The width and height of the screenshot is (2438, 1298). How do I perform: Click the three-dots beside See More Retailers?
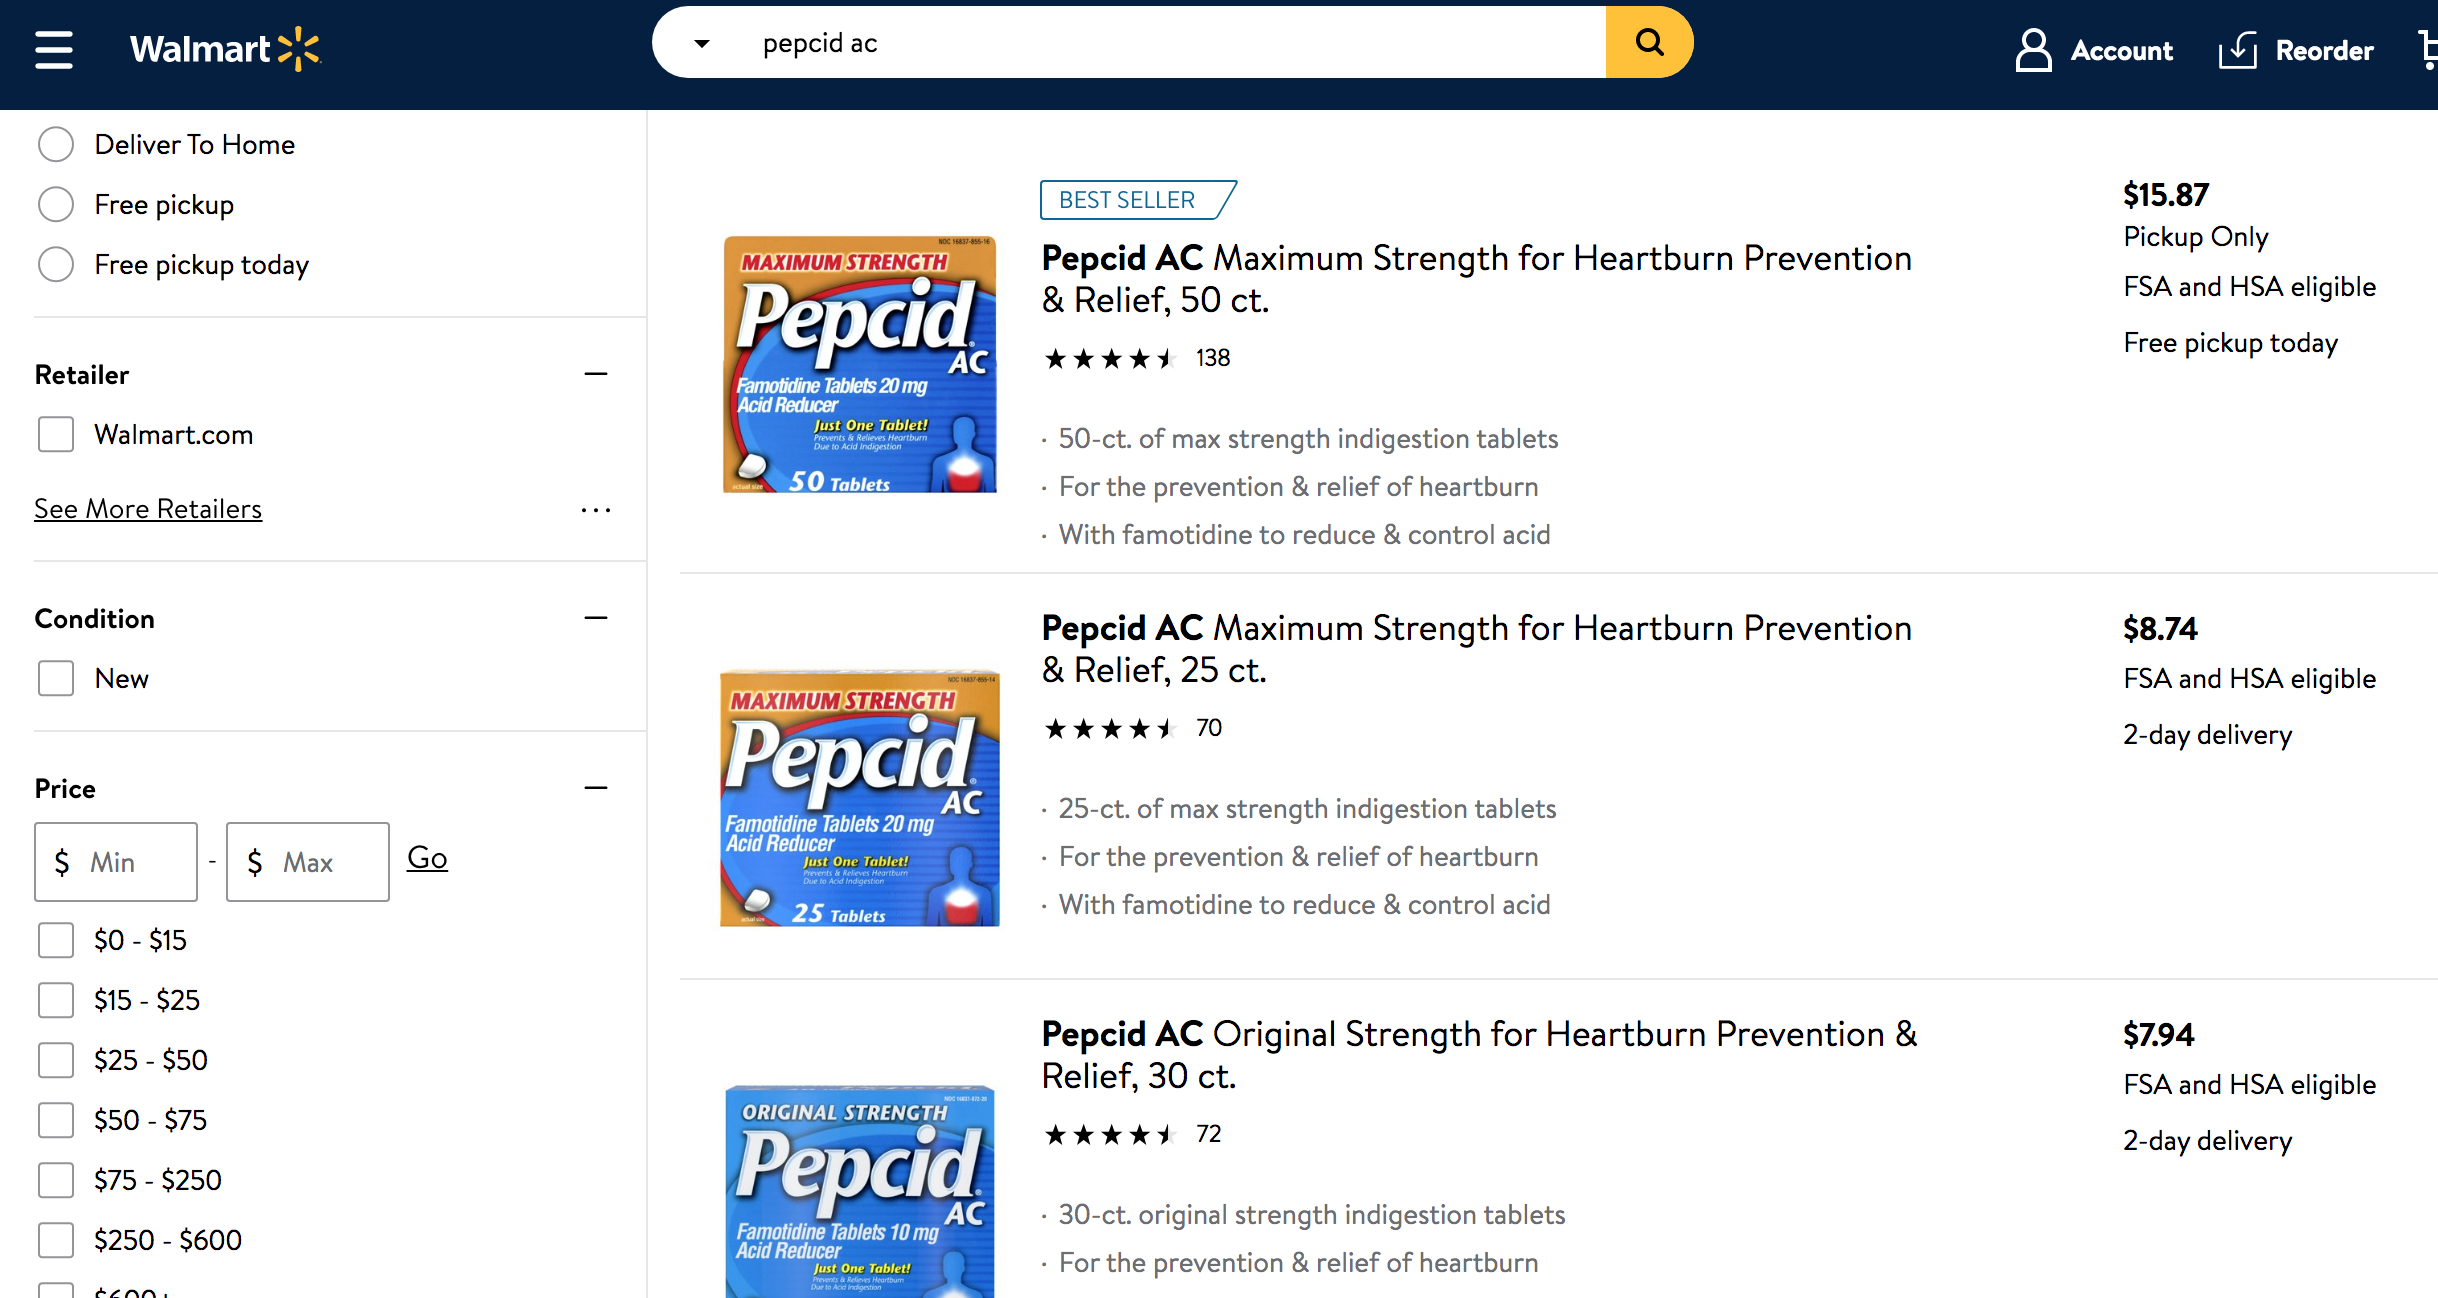[596, 510]
